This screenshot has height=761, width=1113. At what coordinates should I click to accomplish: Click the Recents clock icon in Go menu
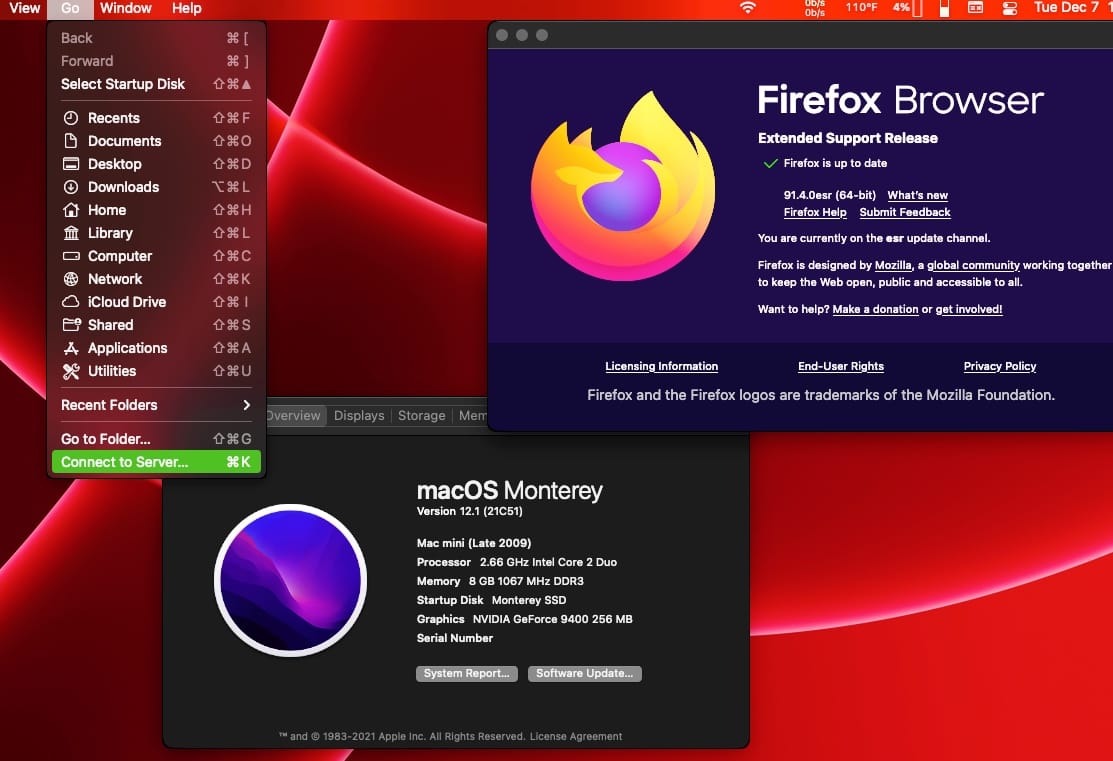[71, 118]
